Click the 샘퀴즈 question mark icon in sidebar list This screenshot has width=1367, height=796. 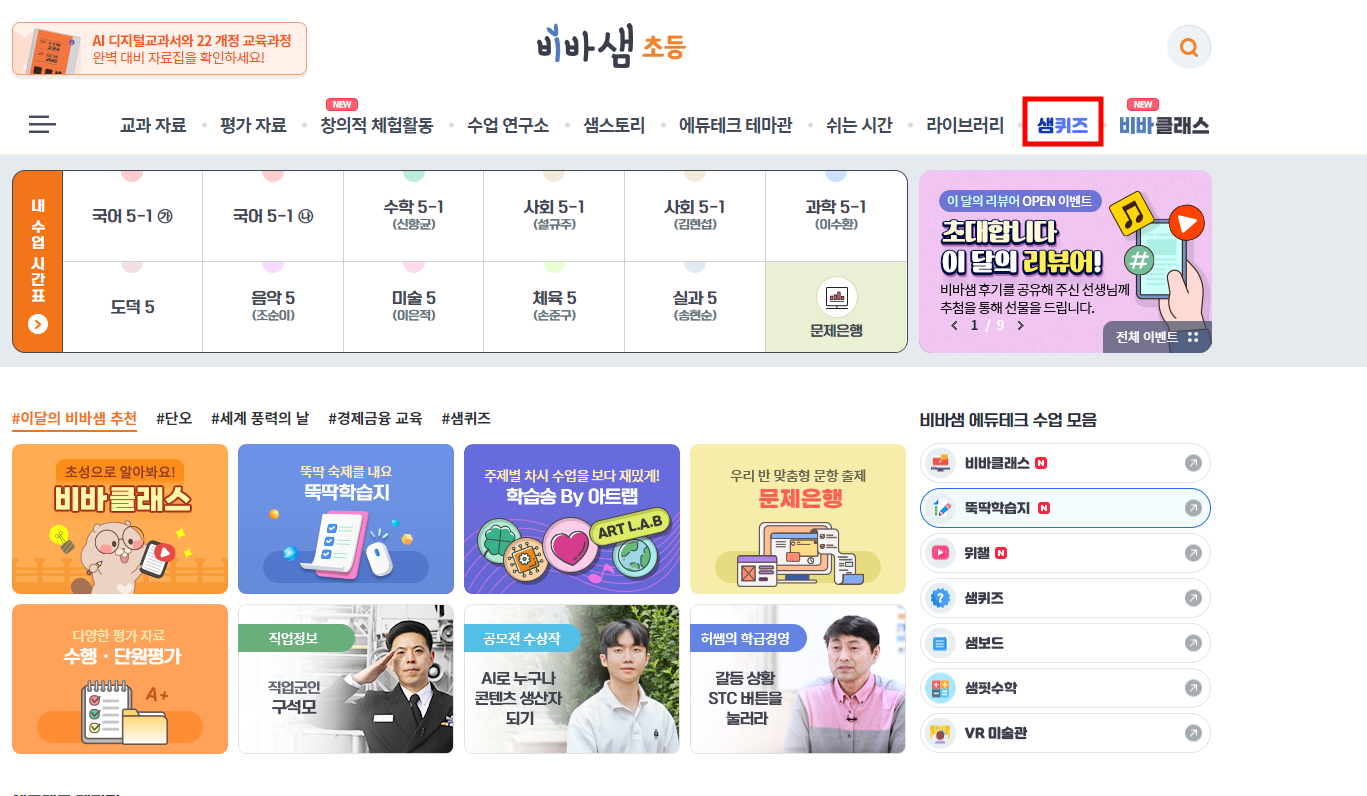(940, 598)
